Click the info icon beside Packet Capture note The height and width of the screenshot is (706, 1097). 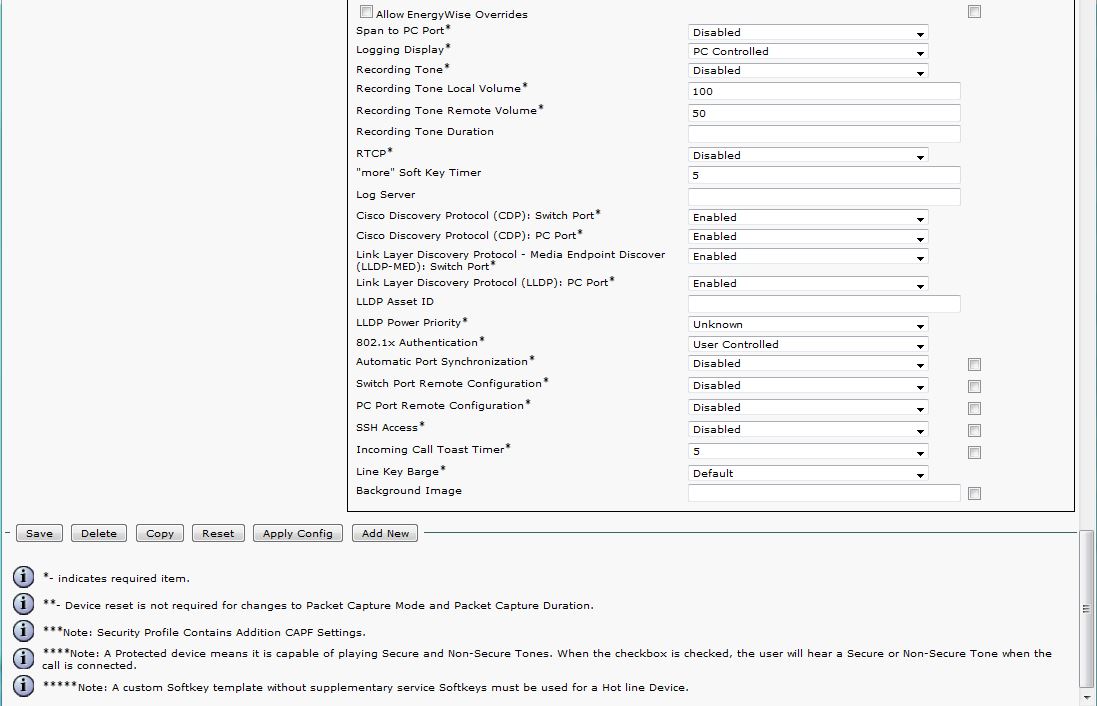pyautogui.click(x=23, y=604)
